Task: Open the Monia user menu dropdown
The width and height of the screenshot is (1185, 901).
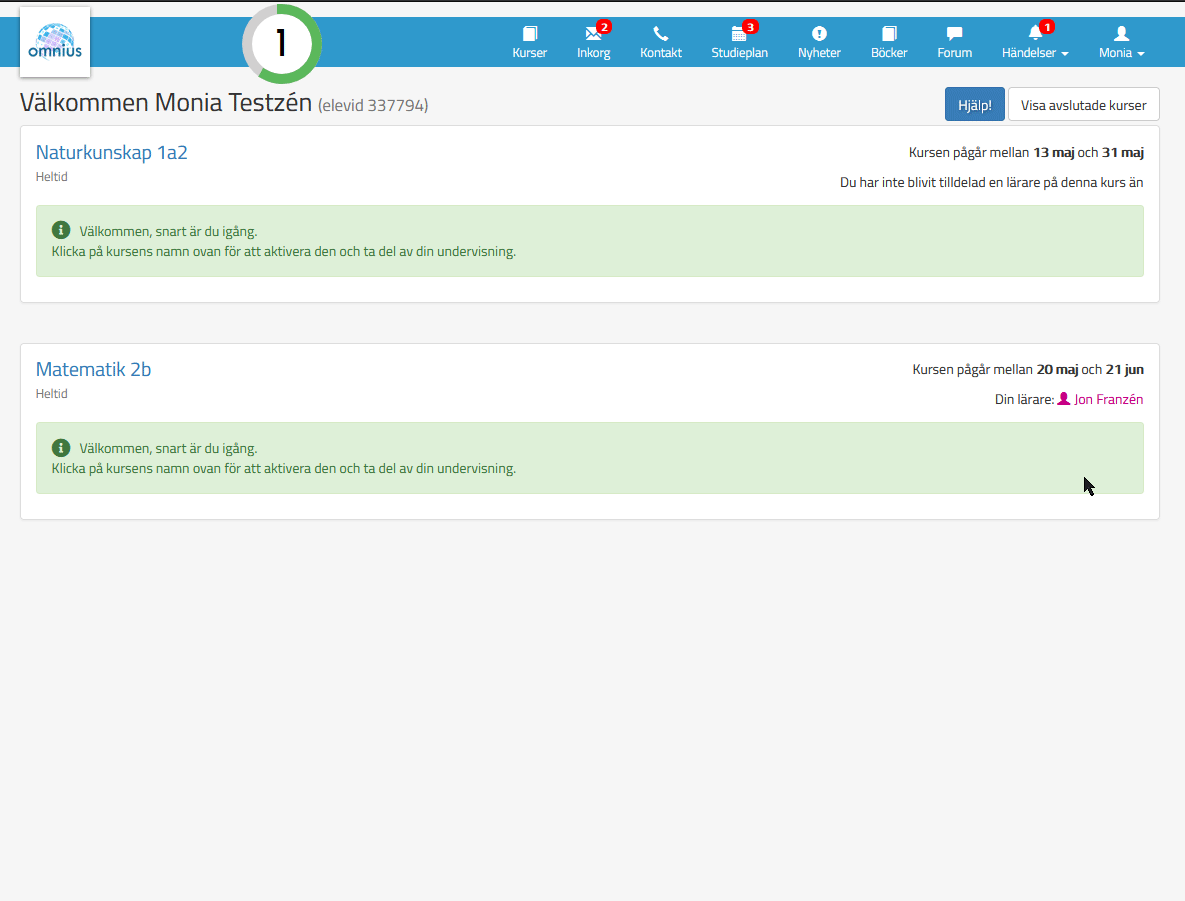Action: point(1121,53)
